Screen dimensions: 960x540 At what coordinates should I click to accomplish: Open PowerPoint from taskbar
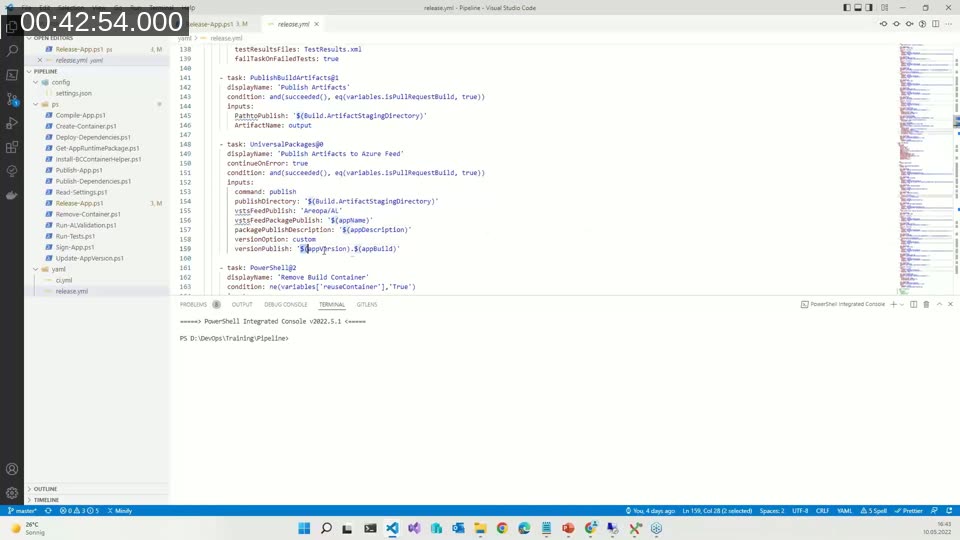pyautogui.click(x=568, y=528)
